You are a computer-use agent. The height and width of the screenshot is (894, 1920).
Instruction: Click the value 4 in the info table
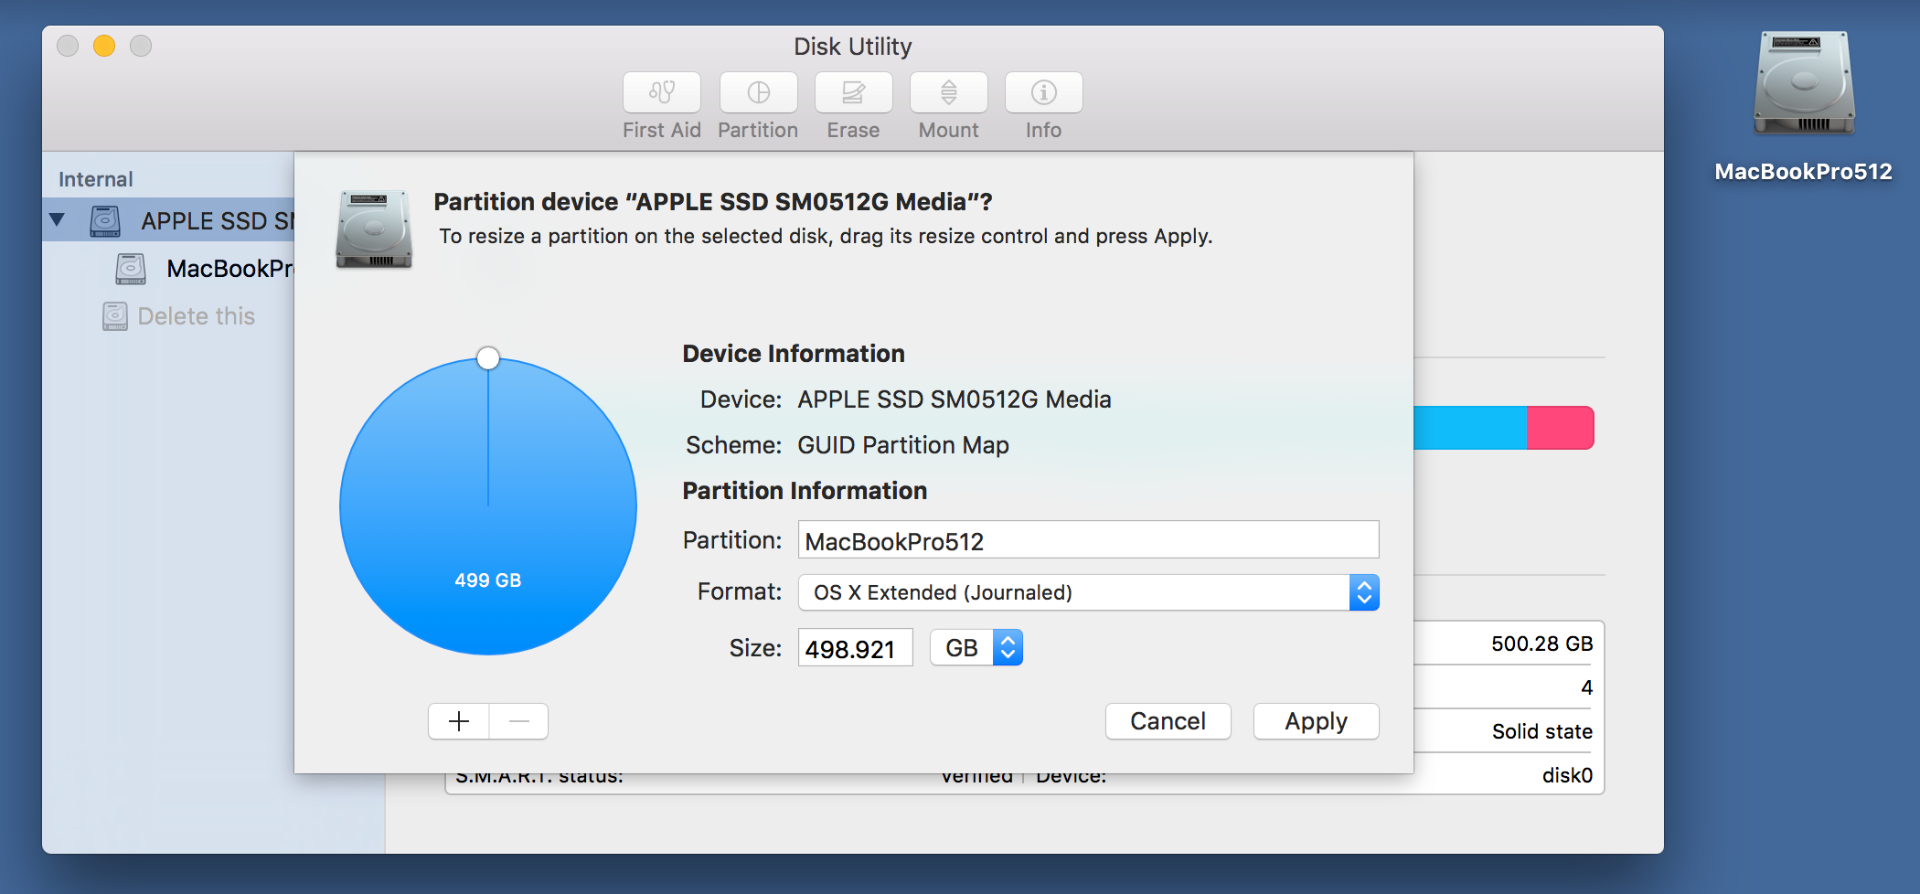[x=1587, y=688]
